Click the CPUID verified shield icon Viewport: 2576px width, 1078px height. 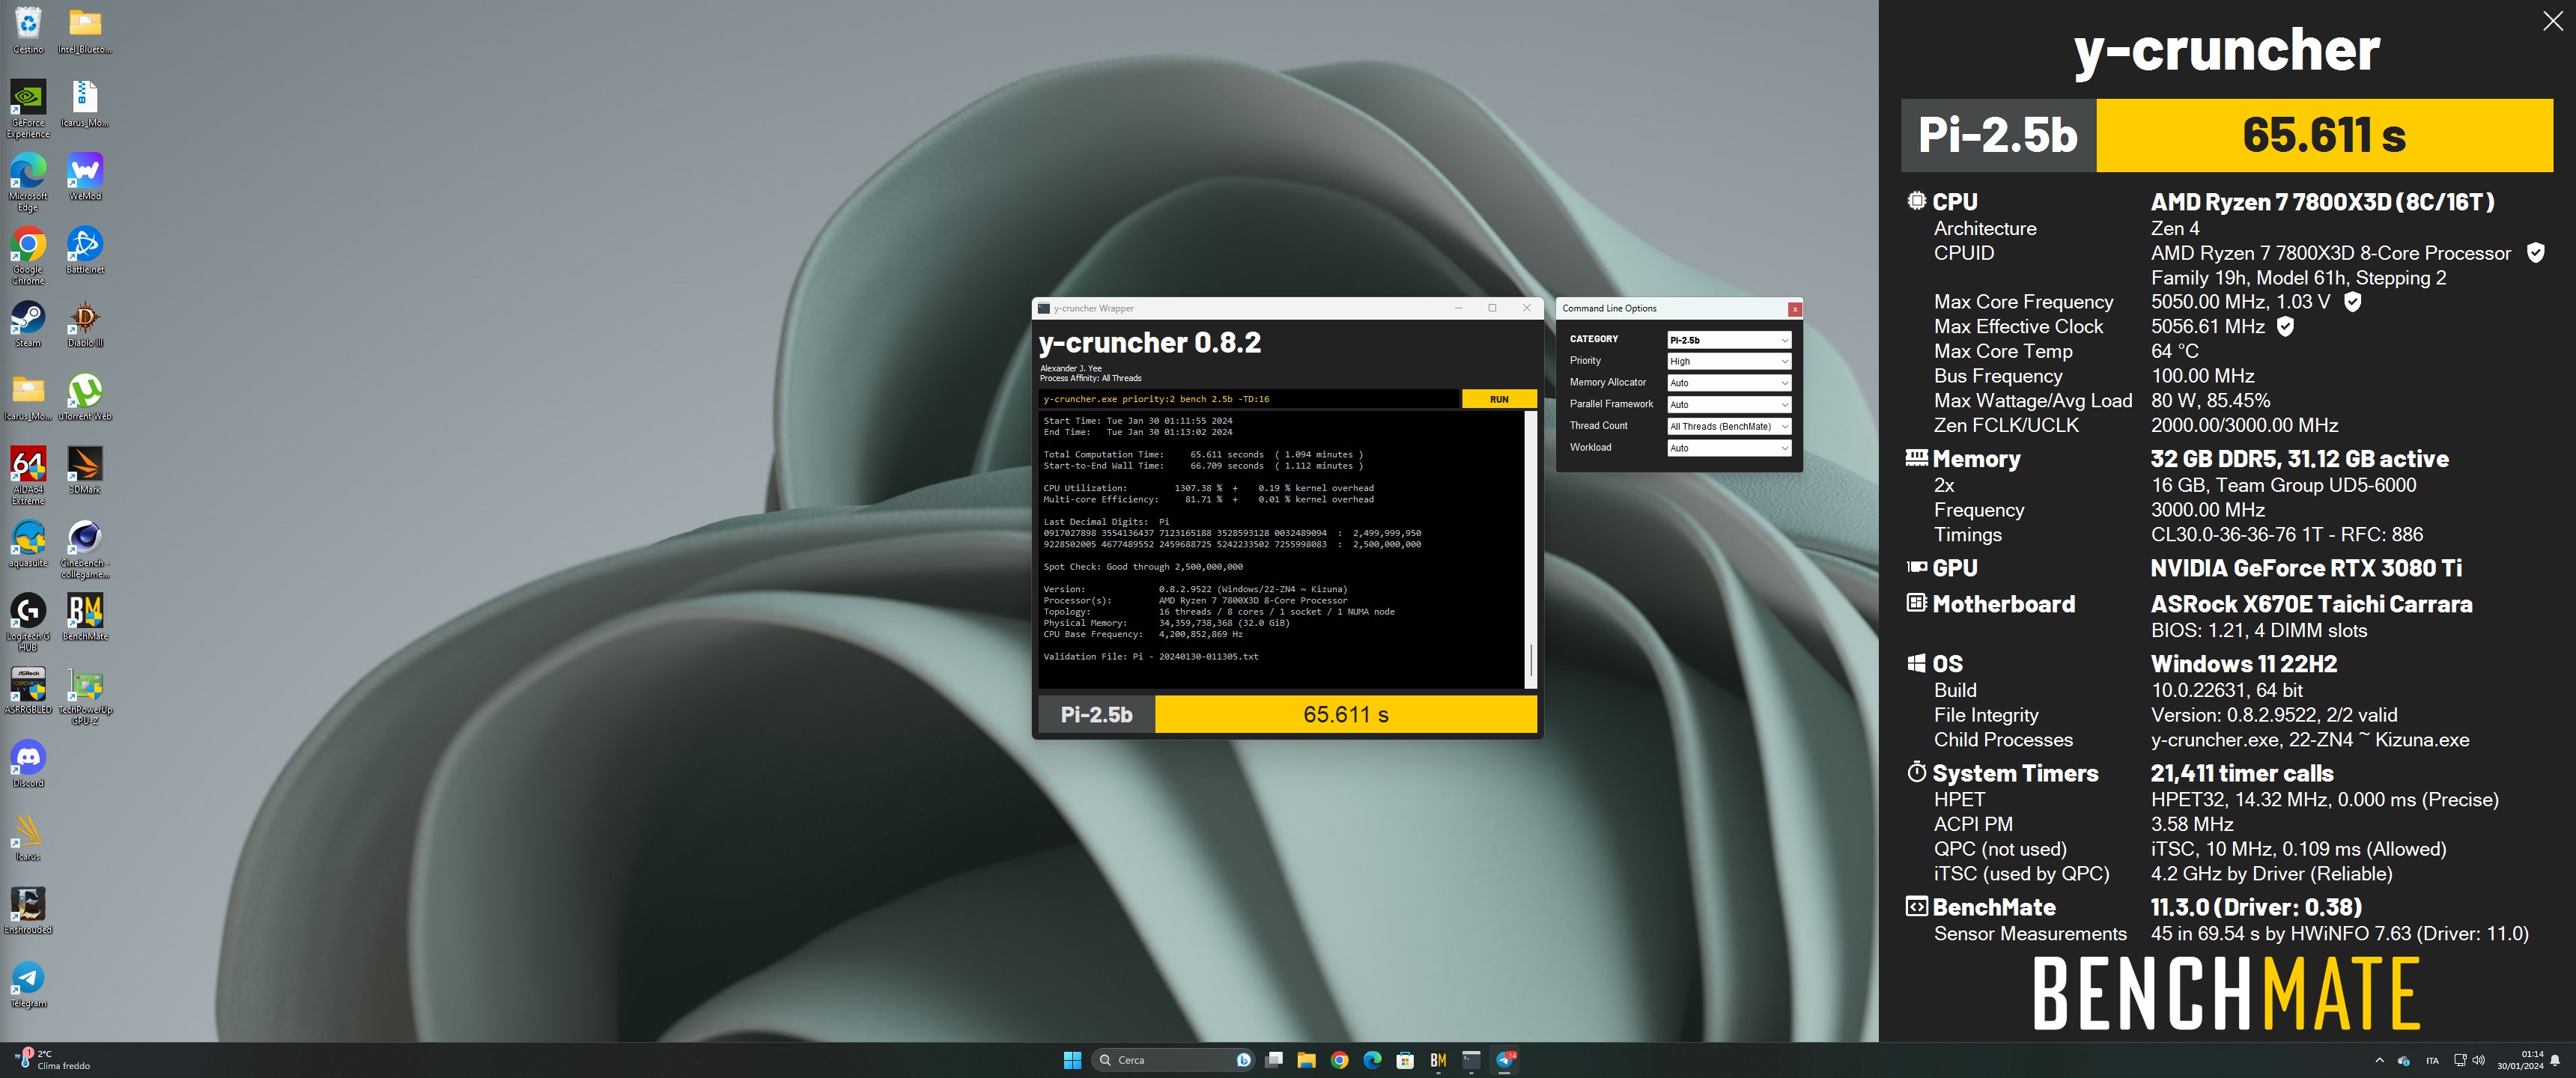(x=2535, y=253)
